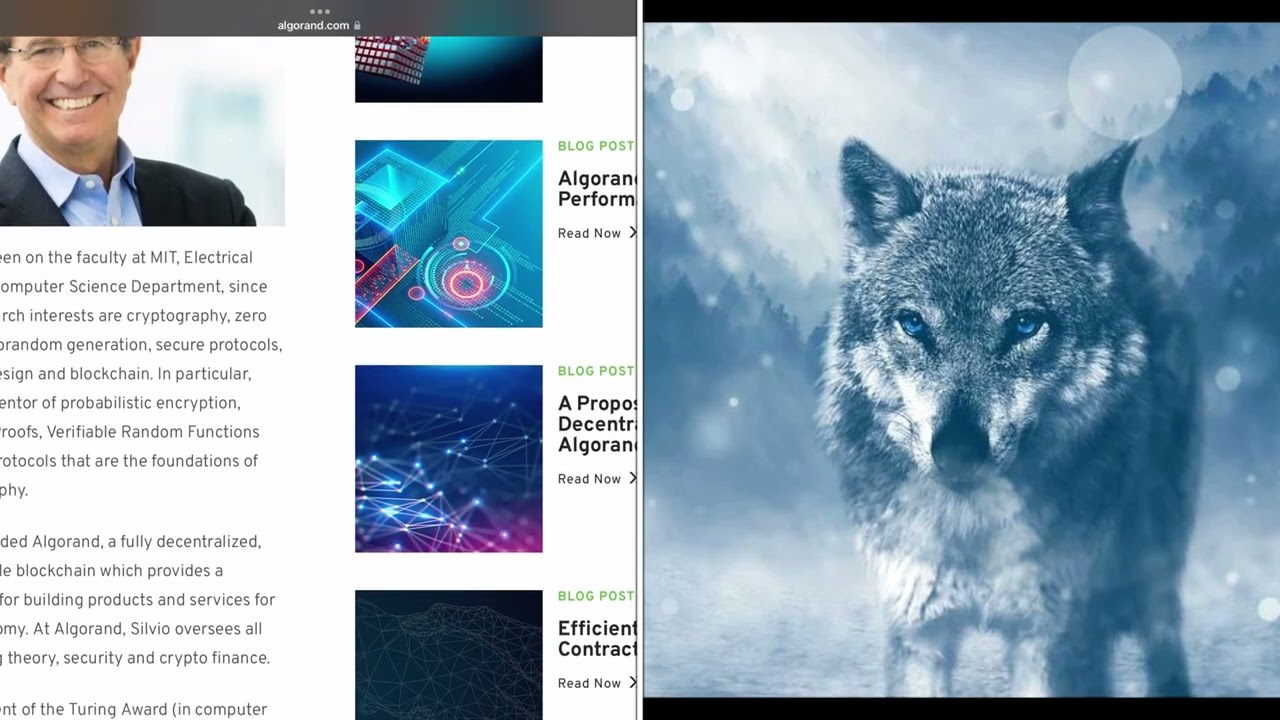Click the wolf image in the right window
The image size is (1280, 720).
(961, 360)
